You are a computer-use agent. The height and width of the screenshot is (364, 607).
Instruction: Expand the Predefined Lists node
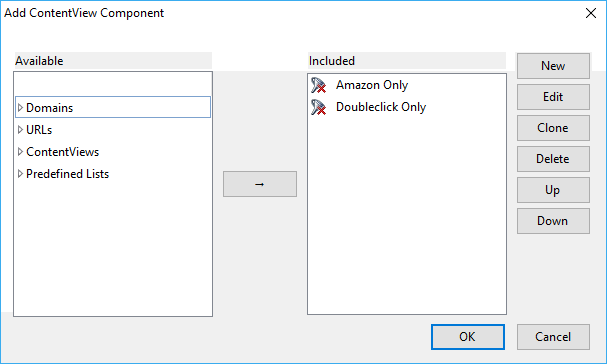(21, 173)
